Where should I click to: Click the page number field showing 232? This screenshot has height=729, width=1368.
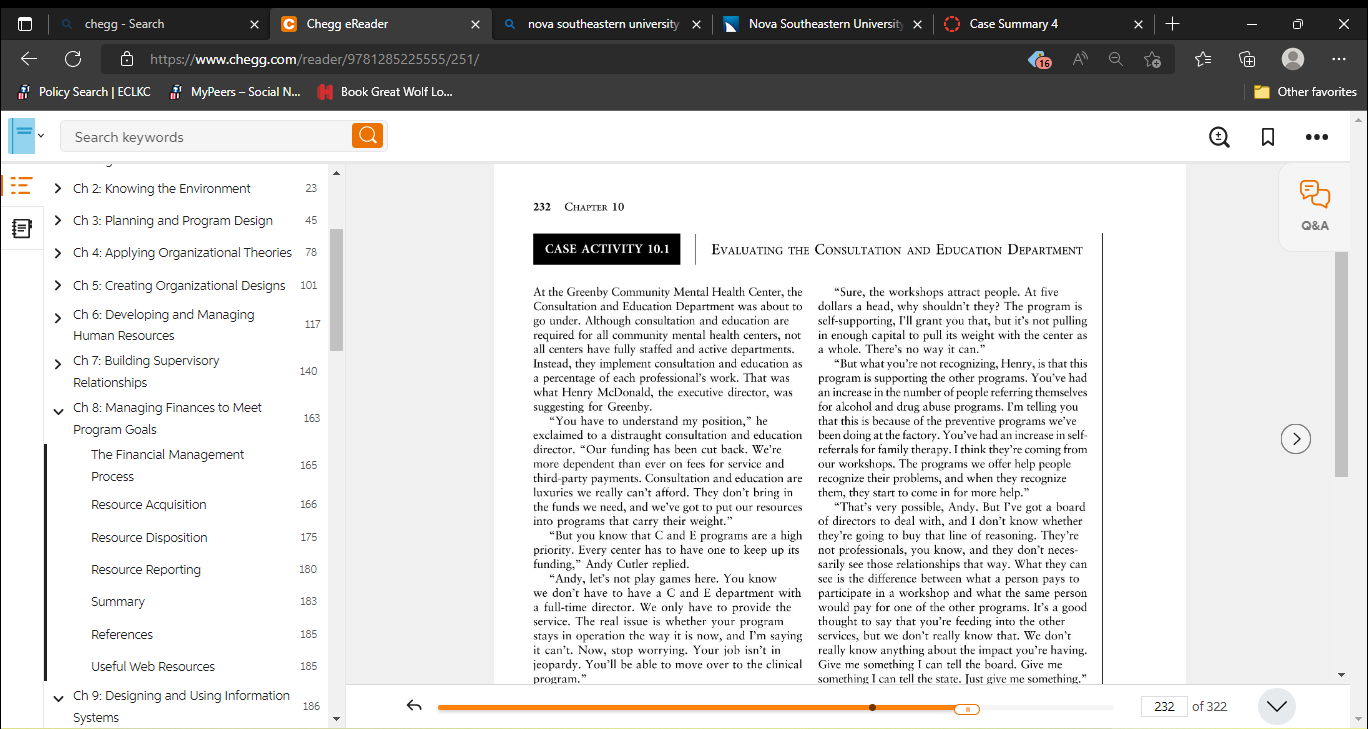tap(1164, 706)
